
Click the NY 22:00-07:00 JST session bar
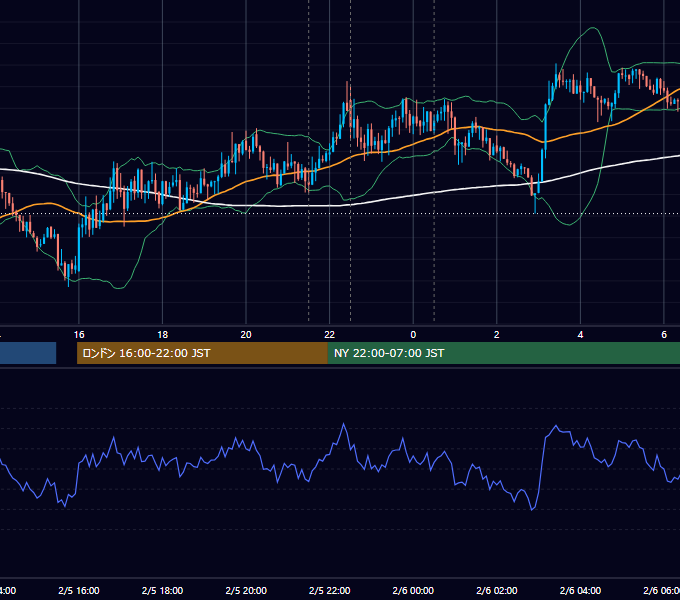point(503,353)
